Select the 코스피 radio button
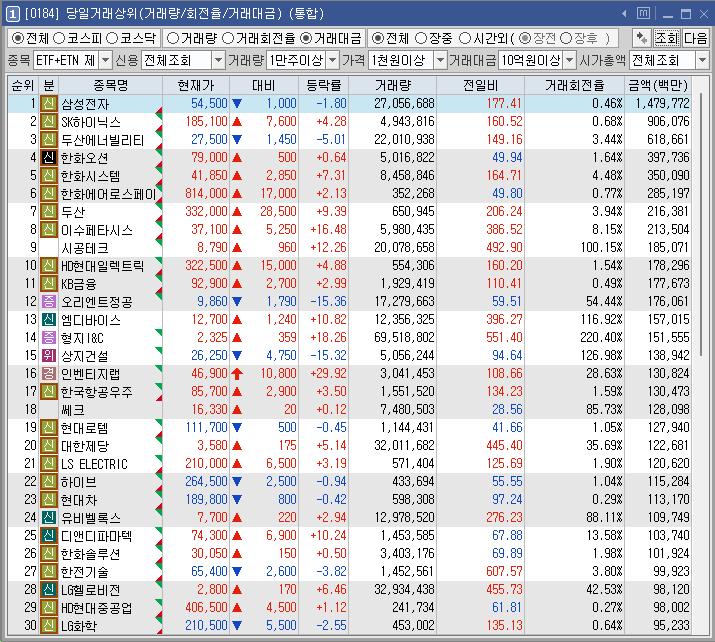715x642 pixels. click(59, 38)
